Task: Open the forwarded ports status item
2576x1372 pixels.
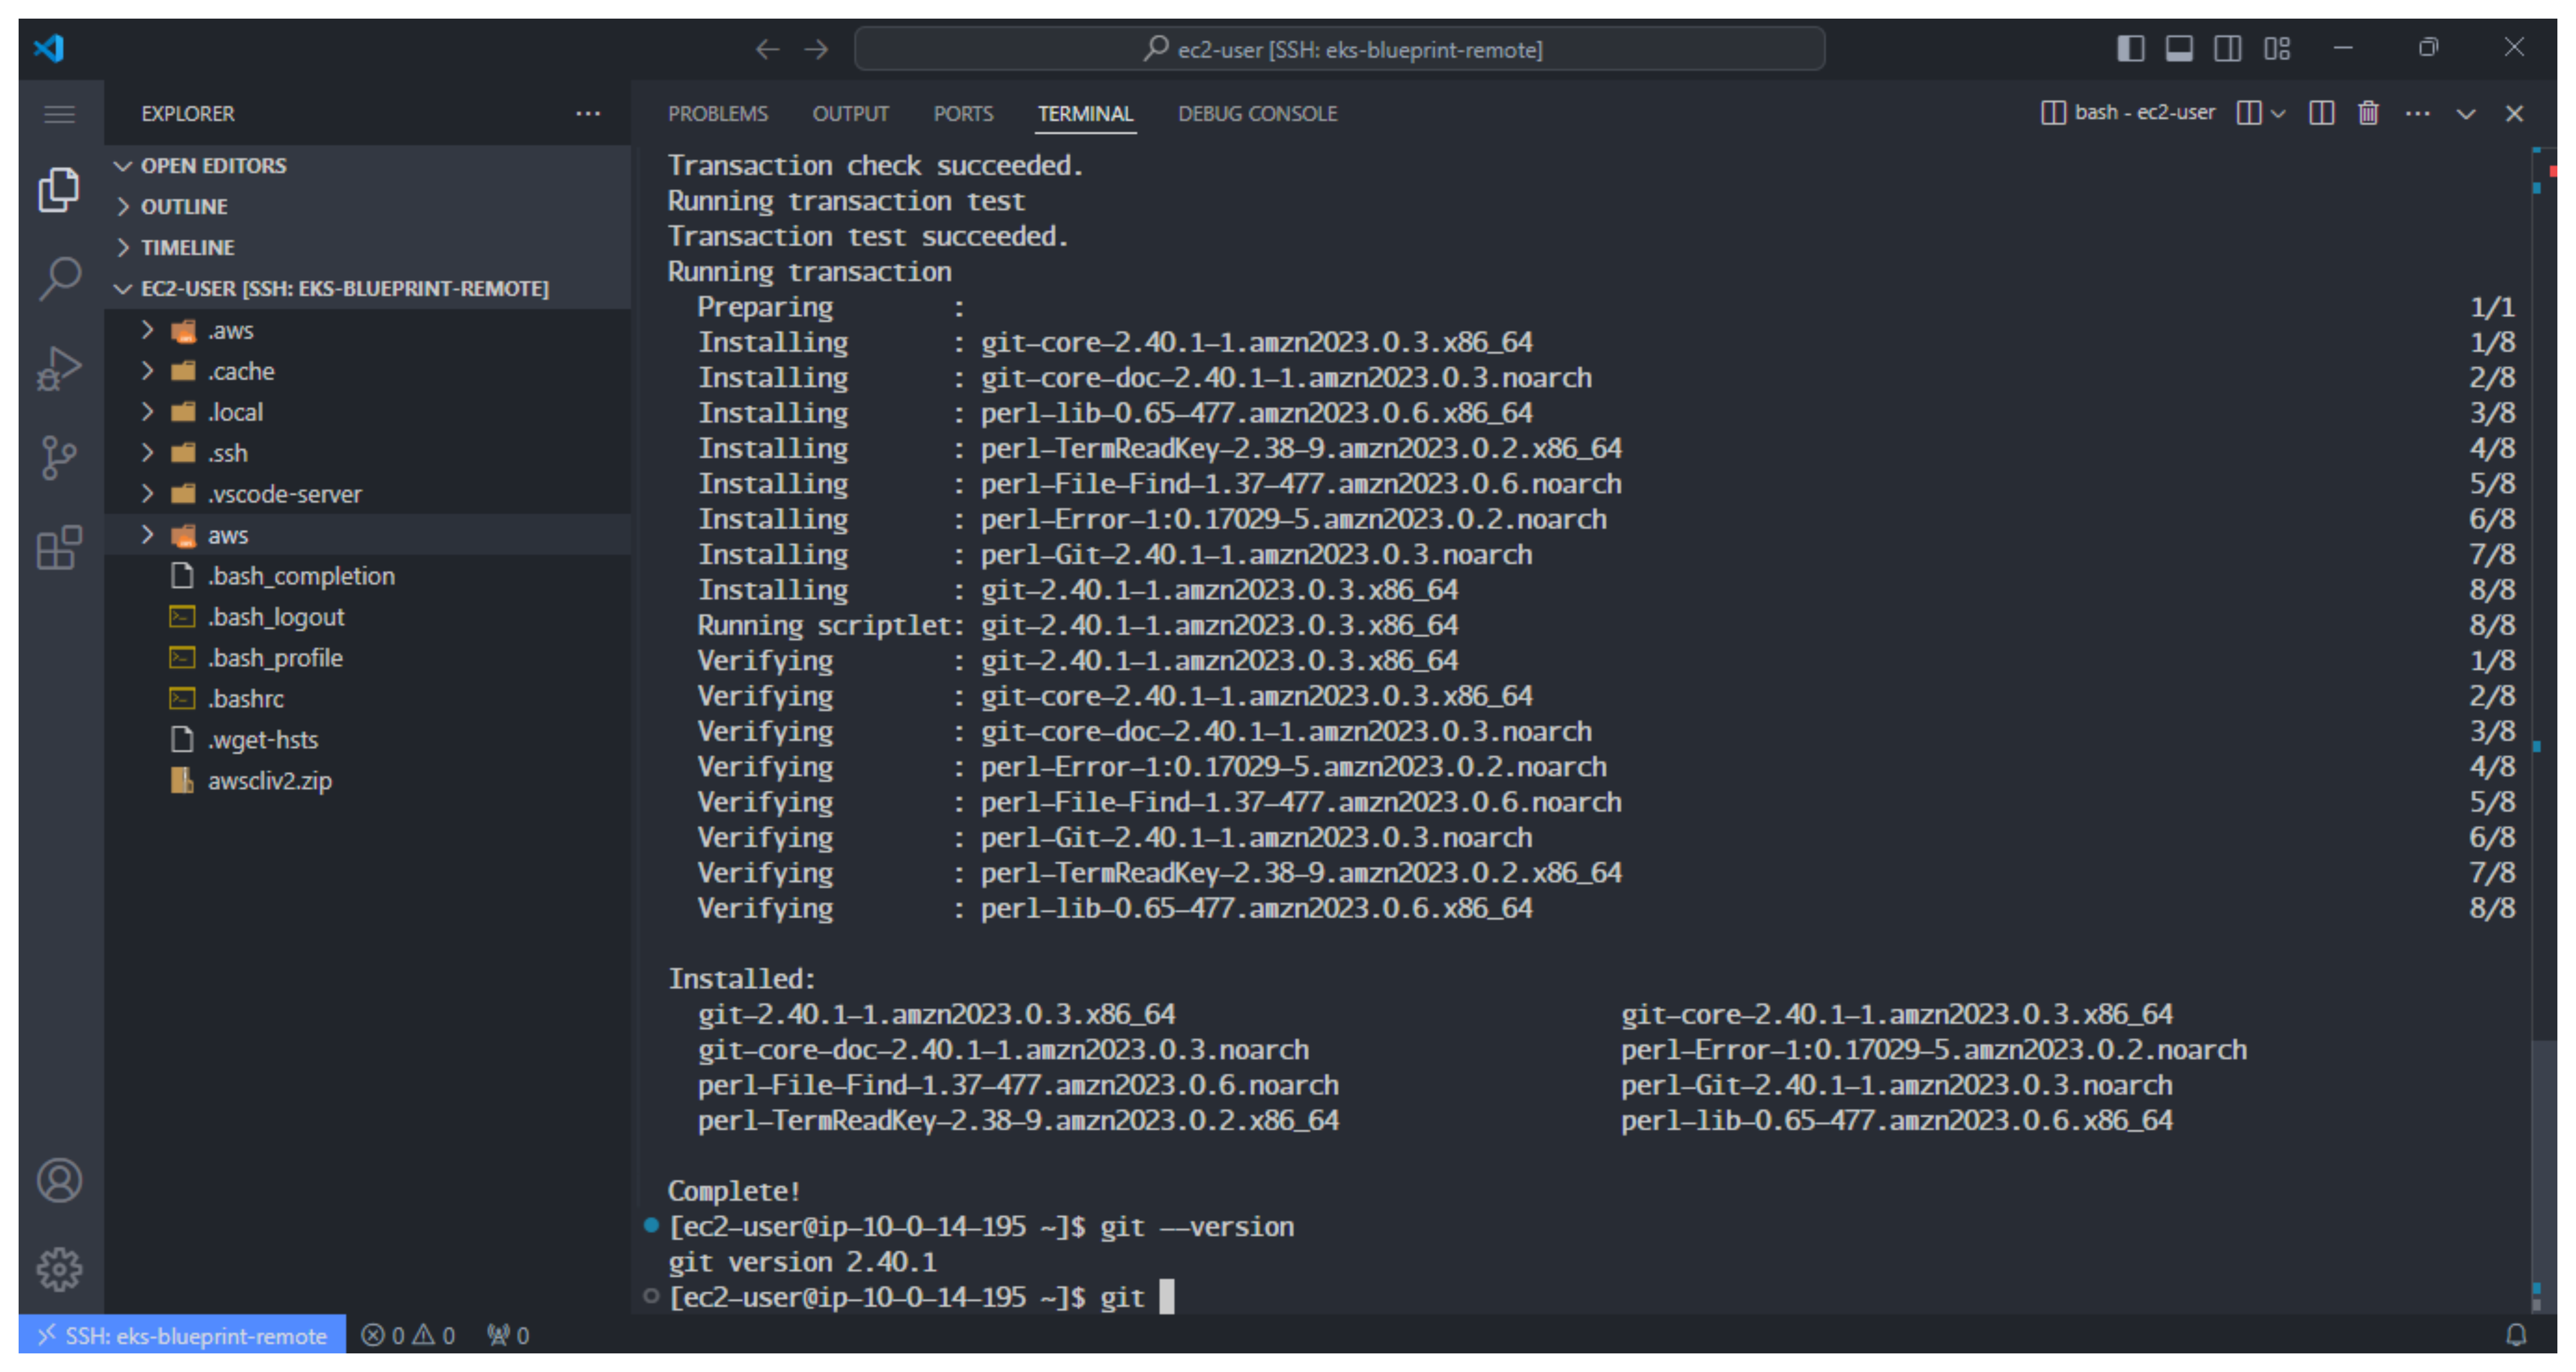Action: pyautogui.click(x=508, y=1336)
